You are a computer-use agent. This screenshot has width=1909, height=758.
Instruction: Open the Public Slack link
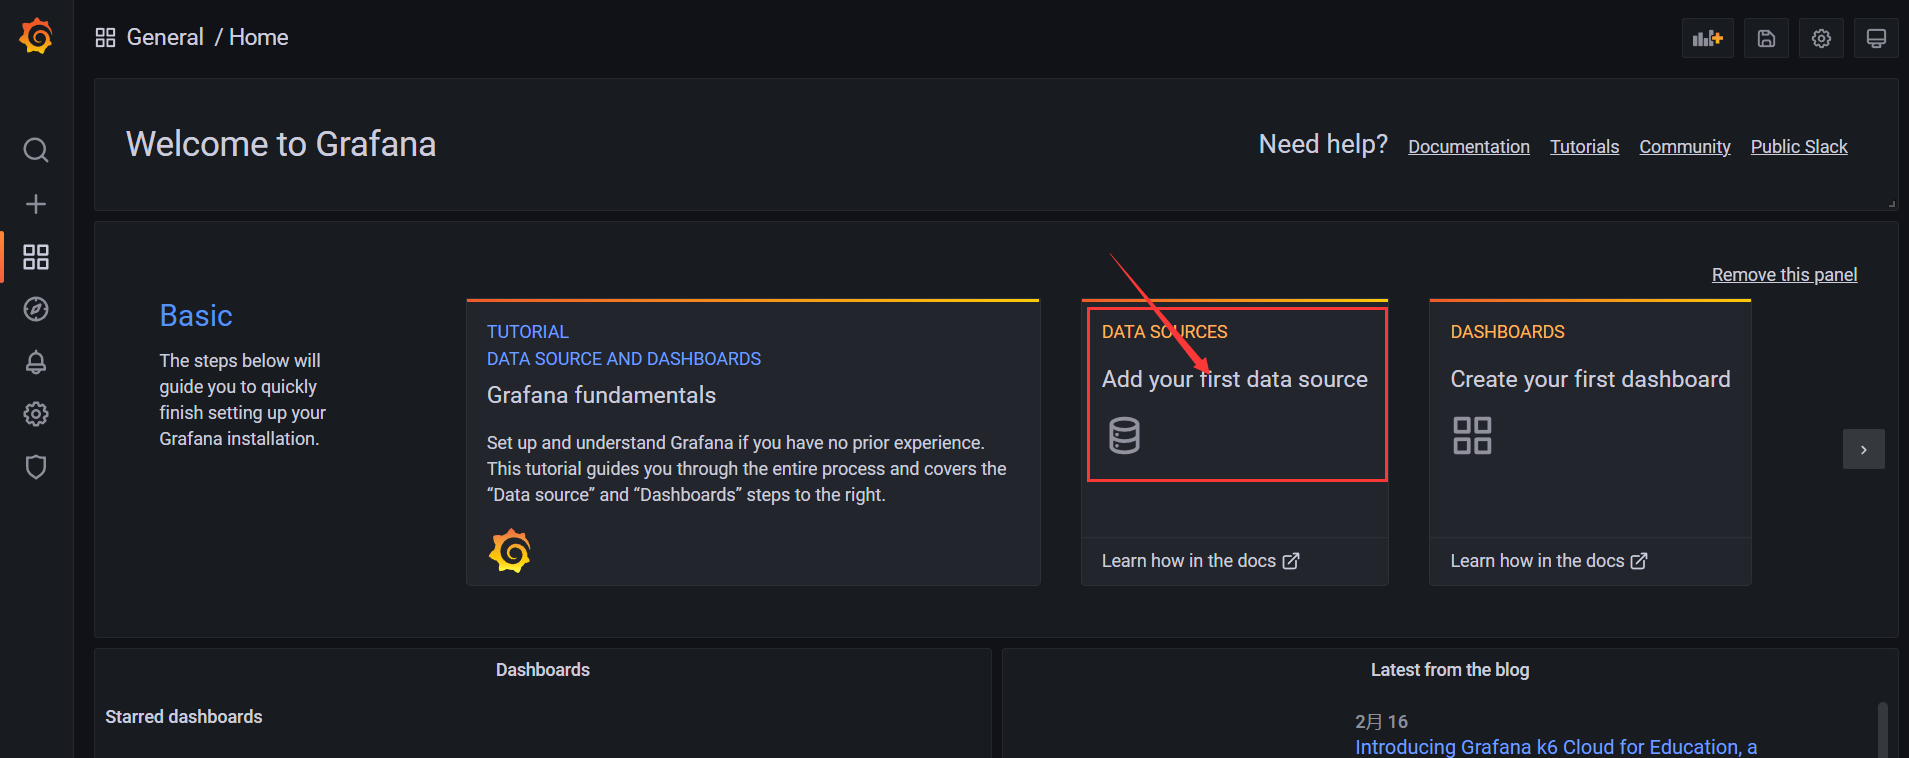[1799, 147]
